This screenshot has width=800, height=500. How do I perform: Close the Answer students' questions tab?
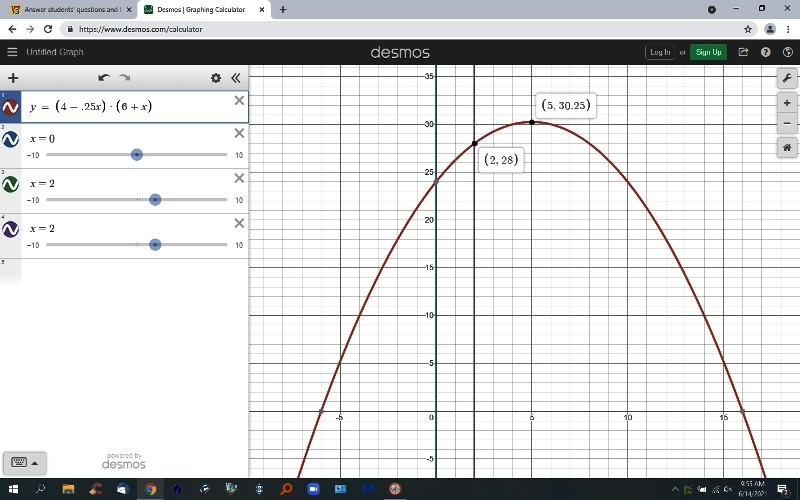[x=129, y=9]
